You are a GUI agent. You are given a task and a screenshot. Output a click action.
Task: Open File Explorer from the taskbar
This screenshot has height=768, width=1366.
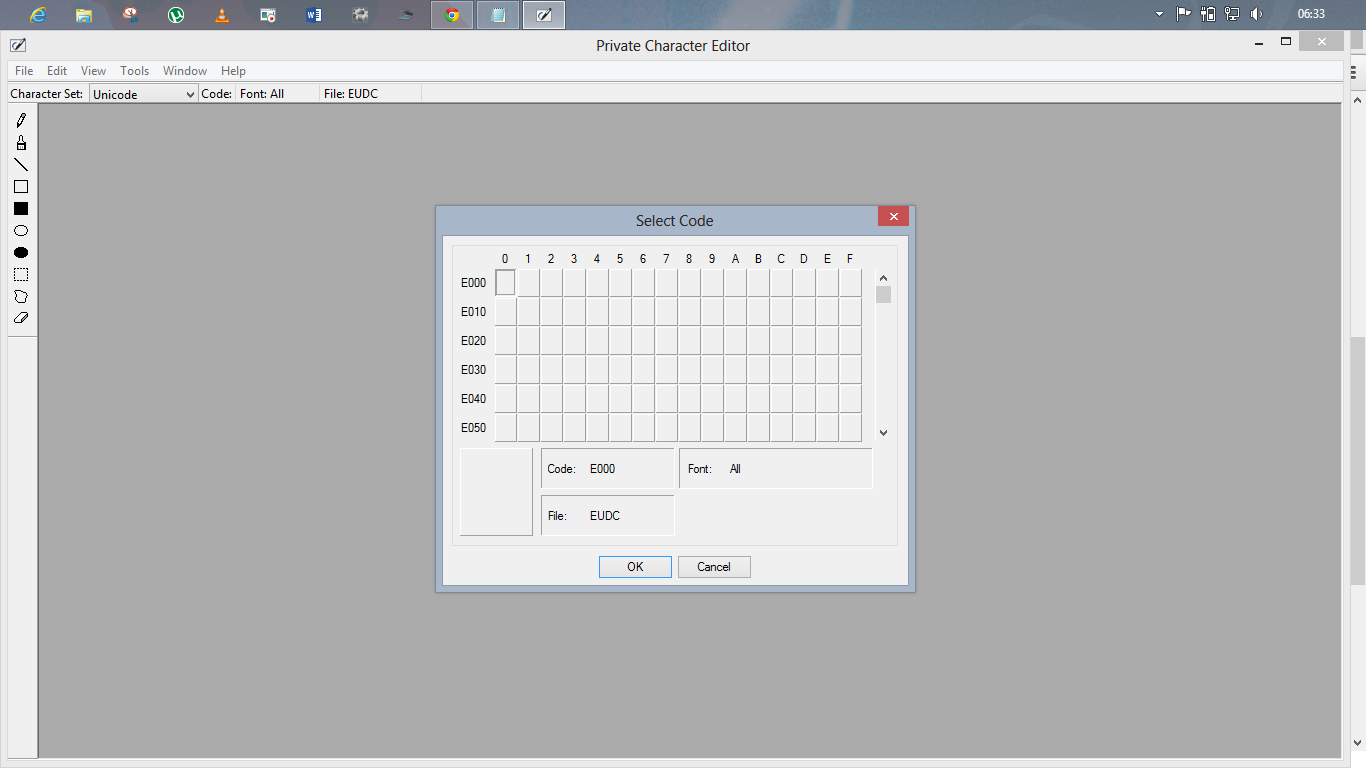tap(84, 15)
